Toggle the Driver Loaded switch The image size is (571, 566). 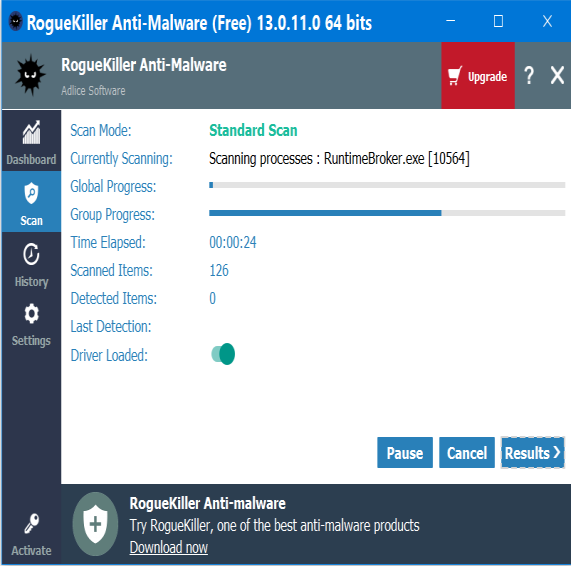coord(223,354)
